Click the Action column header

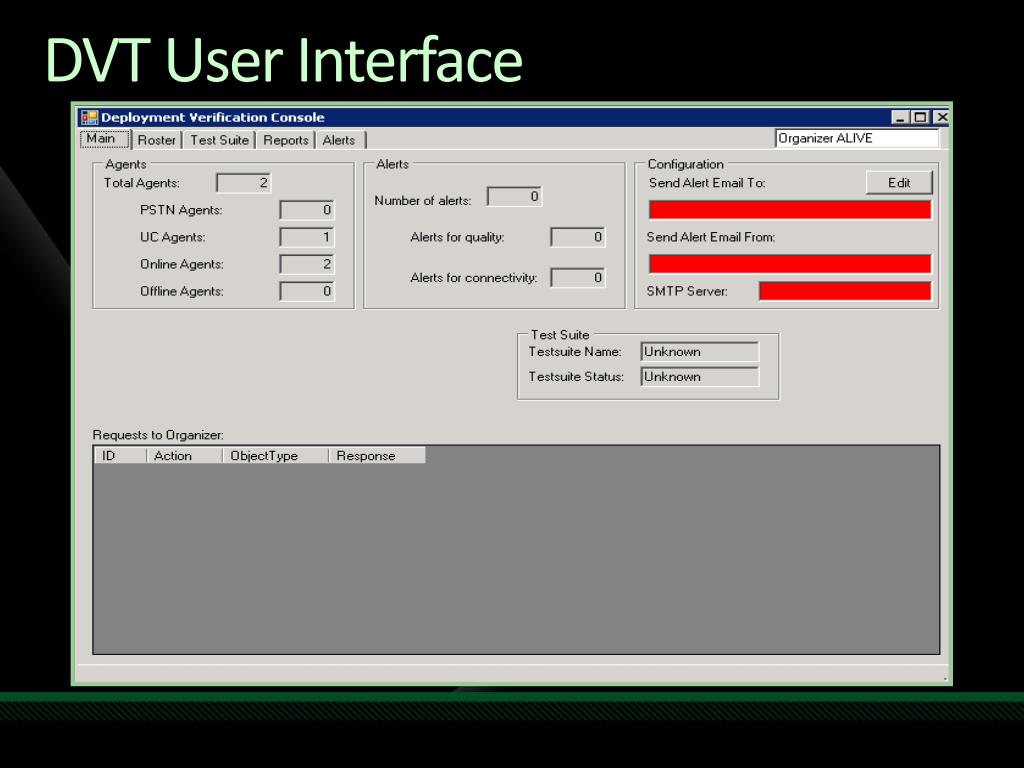tap(185, 455)
